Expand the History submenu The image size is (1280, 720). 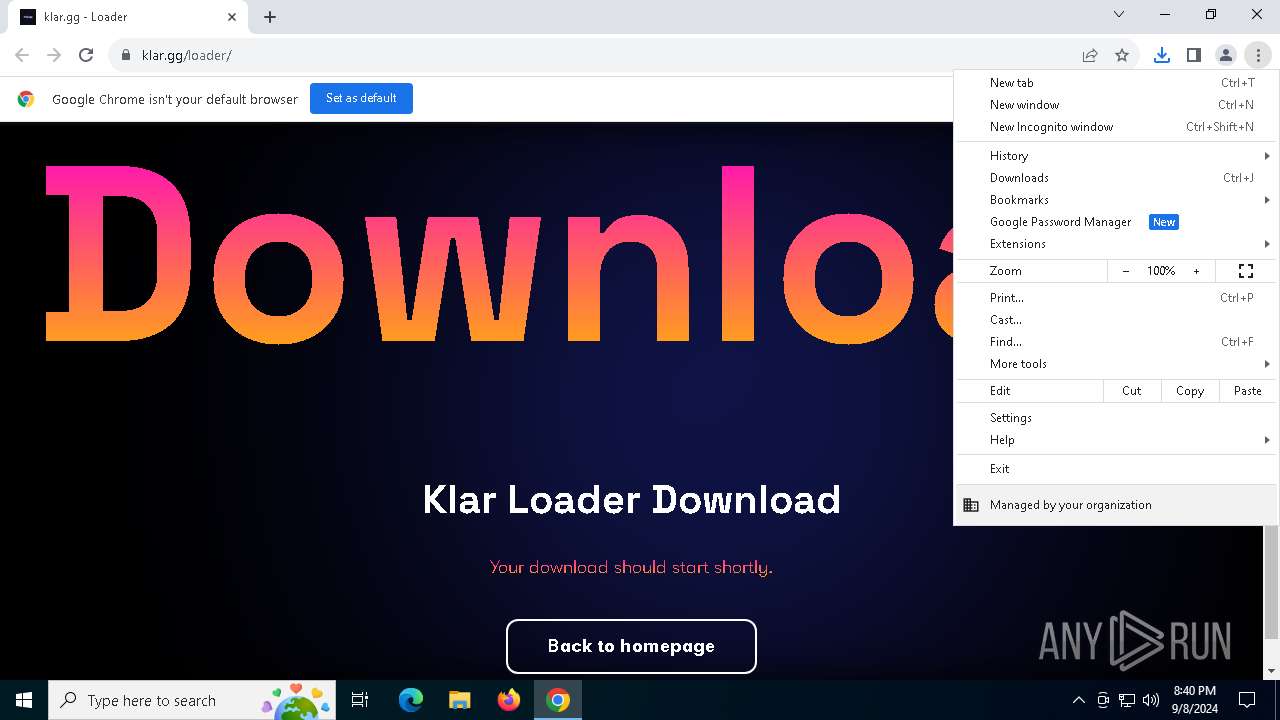pyautogui.click(x=1115, y=156)
